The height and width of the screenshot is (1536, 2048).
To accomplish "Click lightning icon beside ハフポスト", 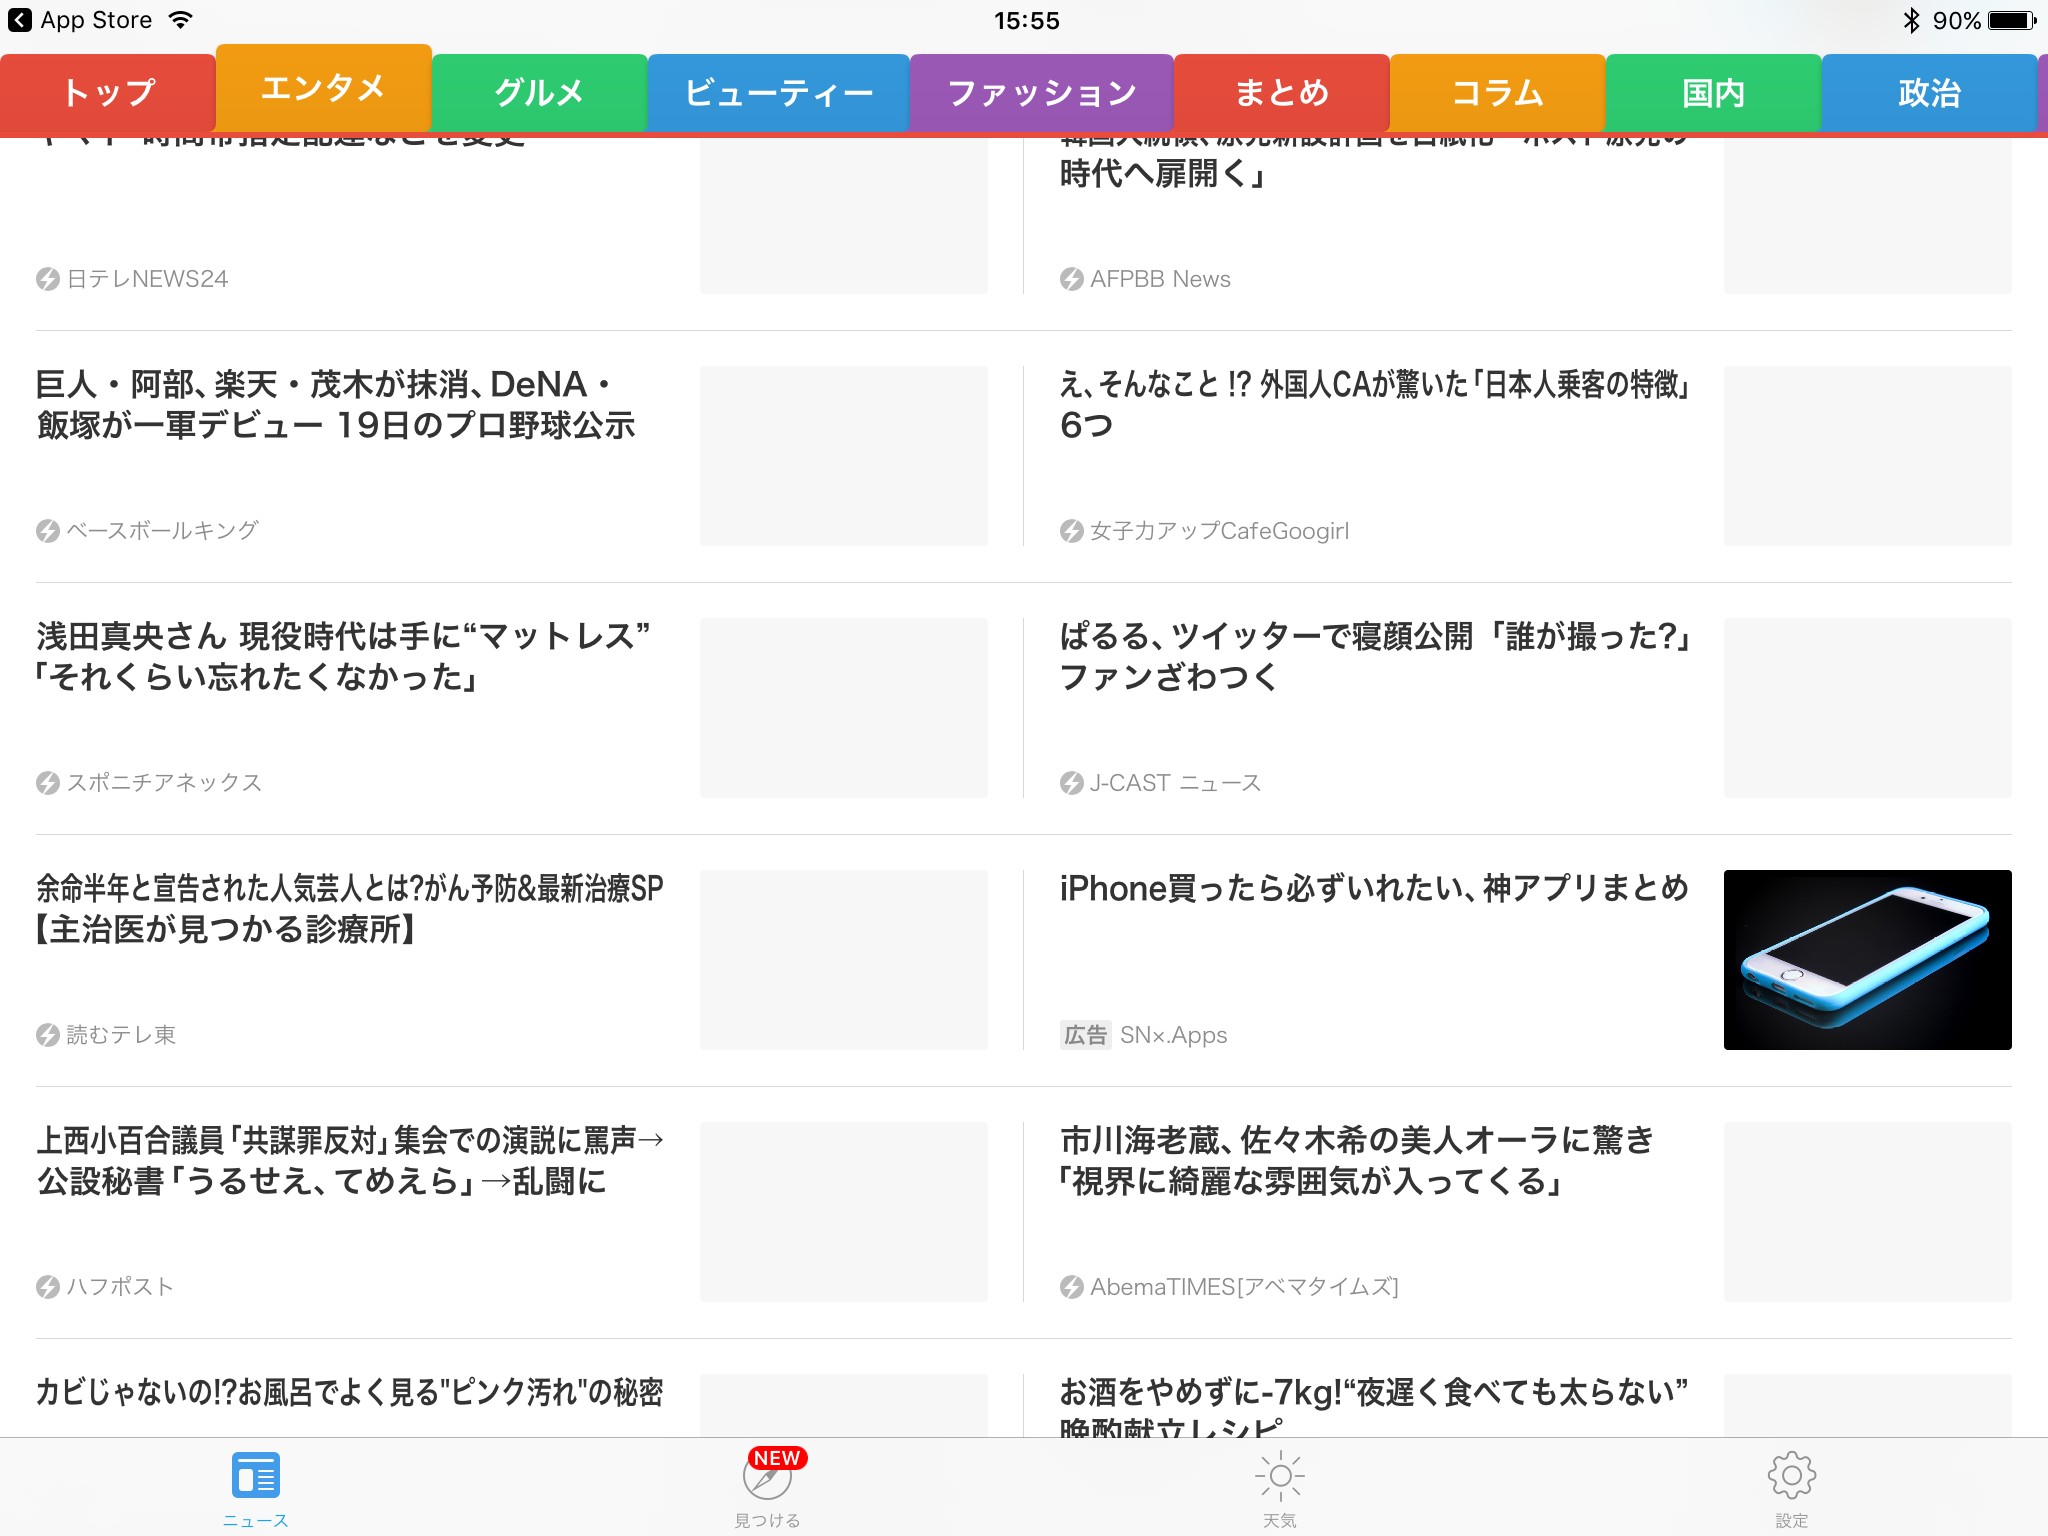I will point(47,1287).
